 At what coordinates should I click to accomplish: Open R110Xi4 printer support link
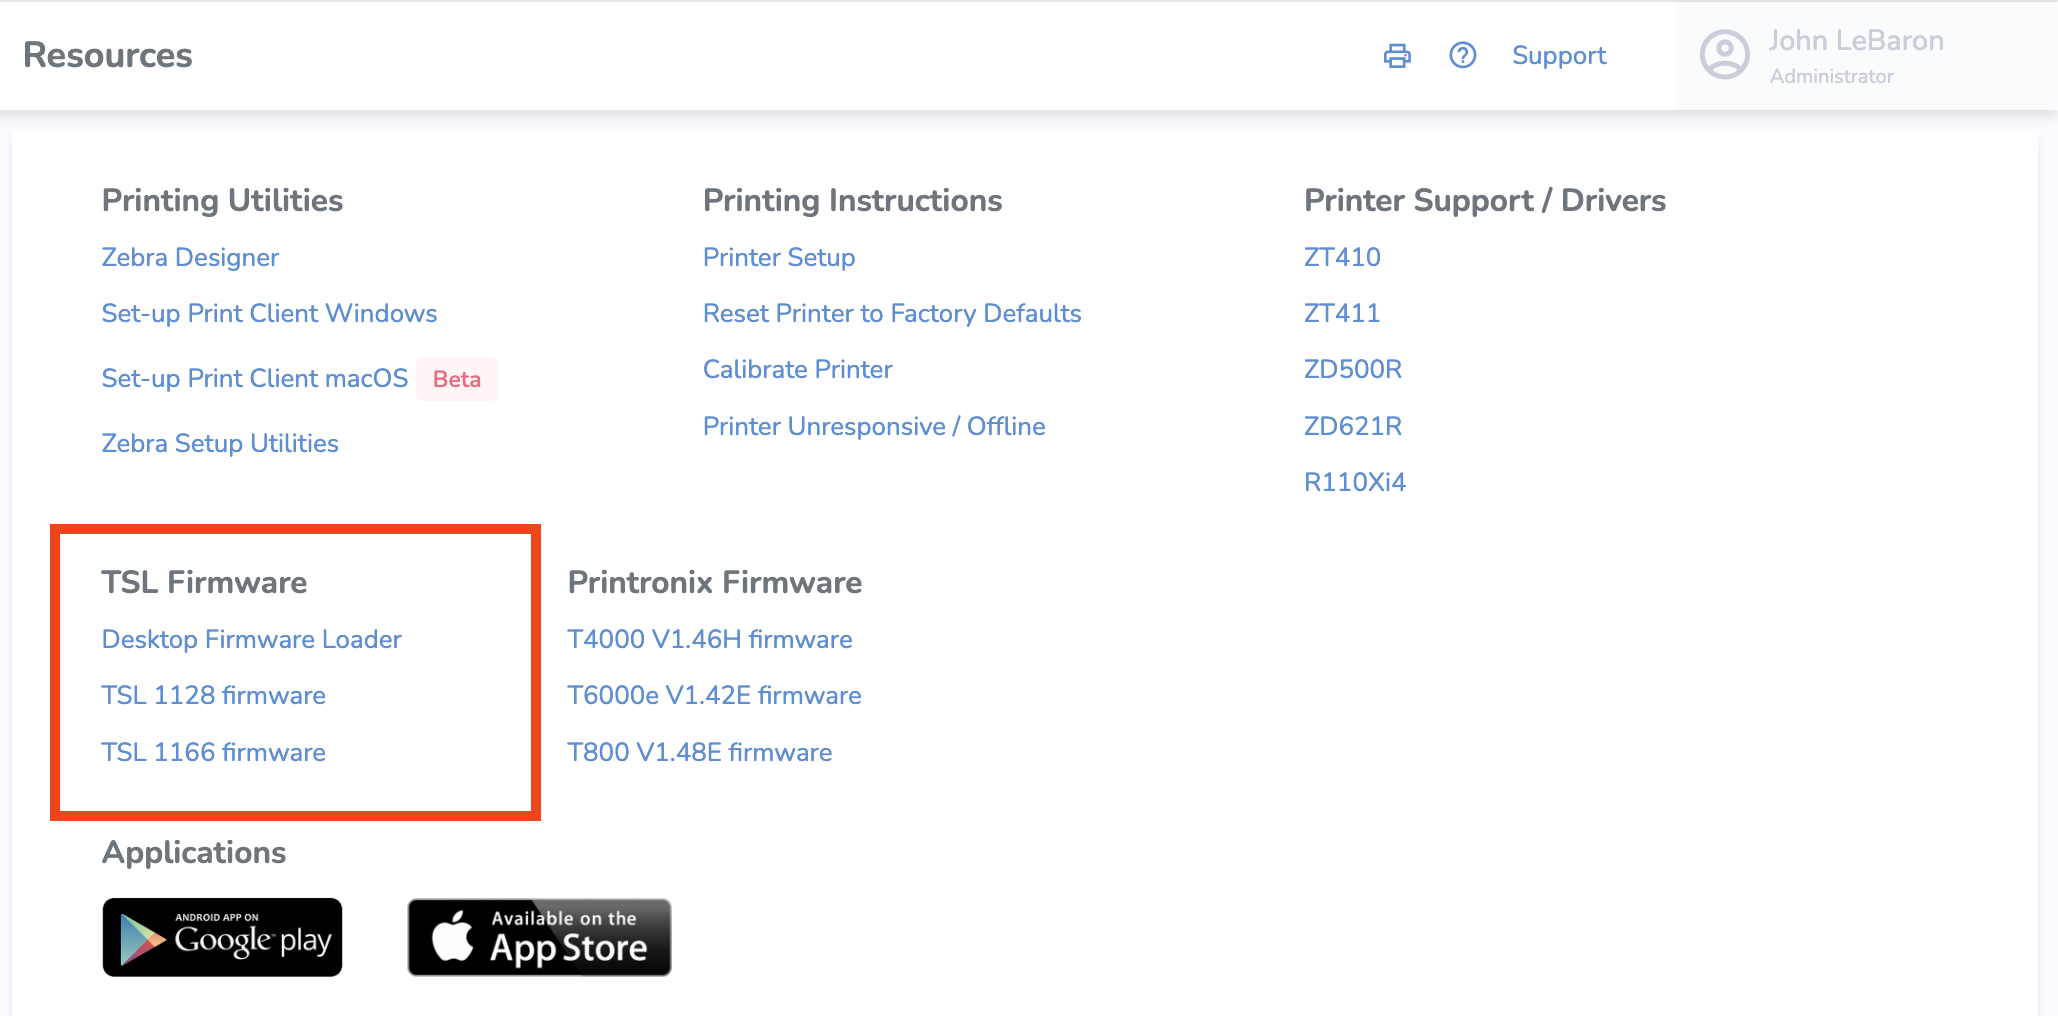(x=1354, y=482)
